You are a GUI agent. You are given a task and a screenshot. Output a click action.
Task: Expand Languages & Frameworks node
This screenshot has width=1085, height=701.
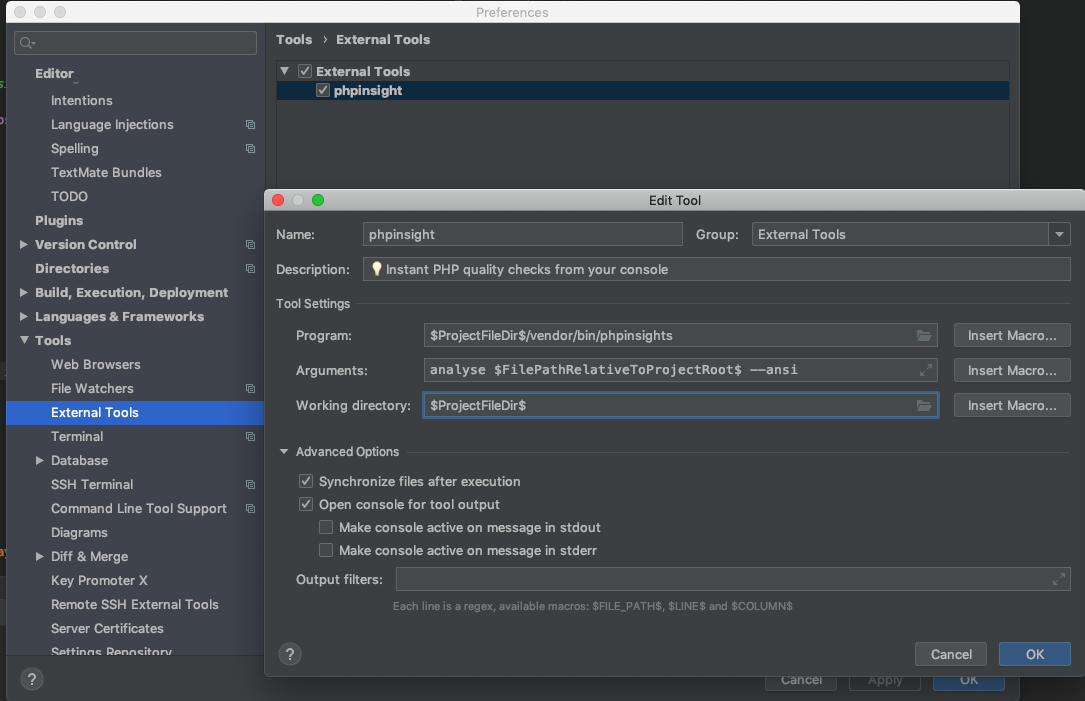[24, 316]
